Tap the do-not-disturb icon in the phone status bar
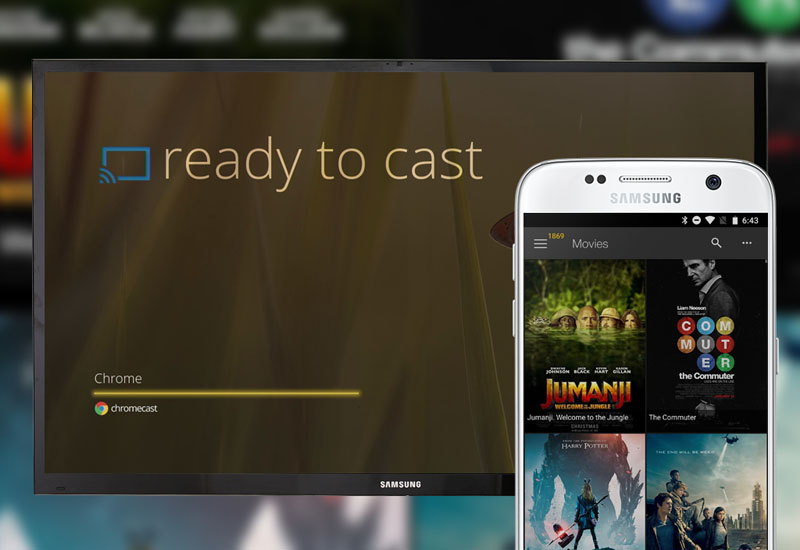 [696, 220]
